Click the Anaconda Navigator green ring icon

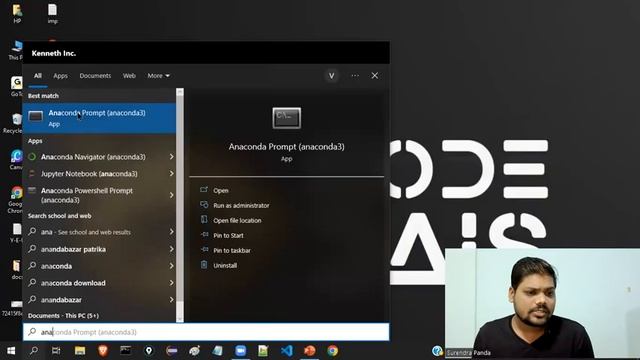point(32,157)
